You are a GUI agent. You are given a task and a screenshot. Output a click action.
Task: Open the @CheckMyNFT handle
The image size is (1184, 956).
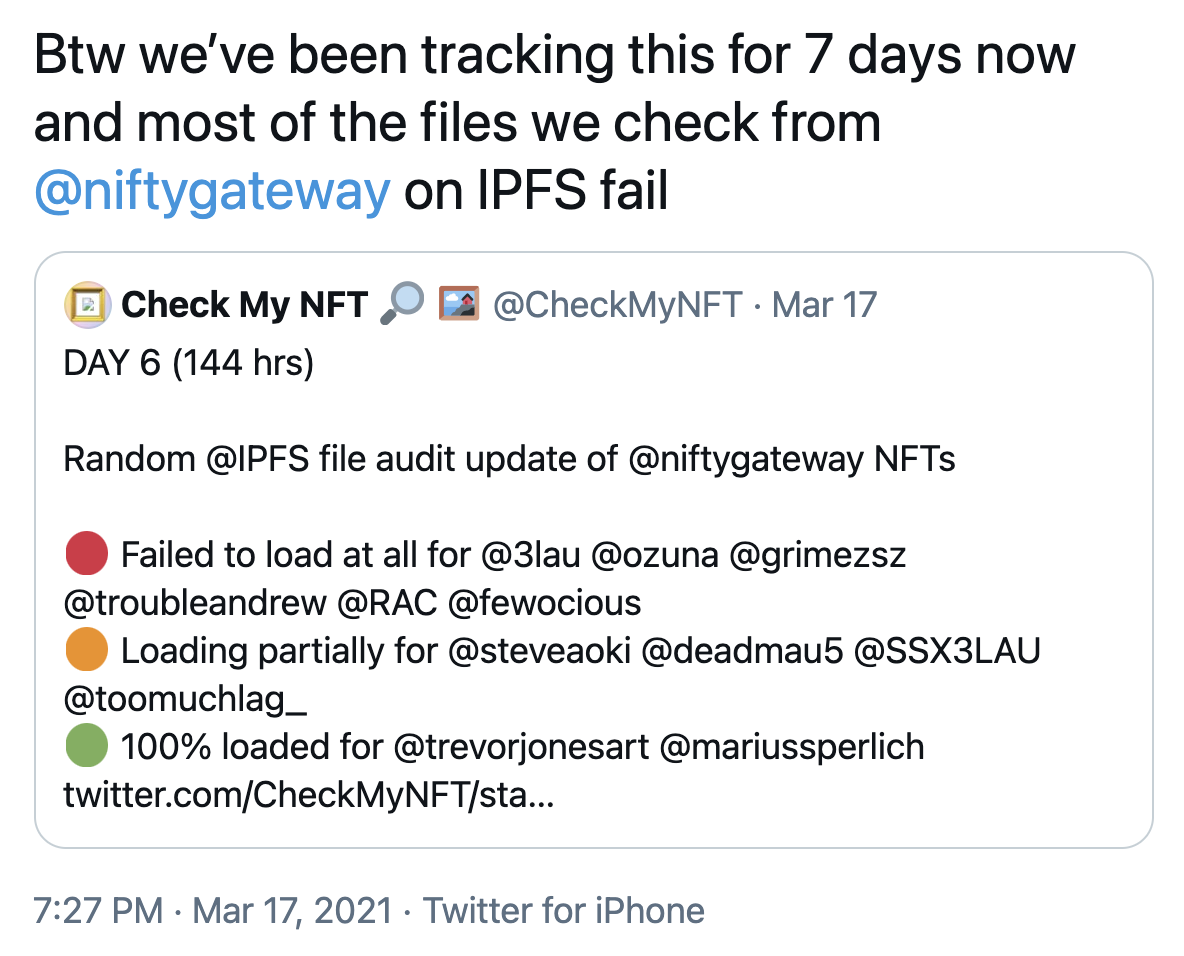coord(618,304)
